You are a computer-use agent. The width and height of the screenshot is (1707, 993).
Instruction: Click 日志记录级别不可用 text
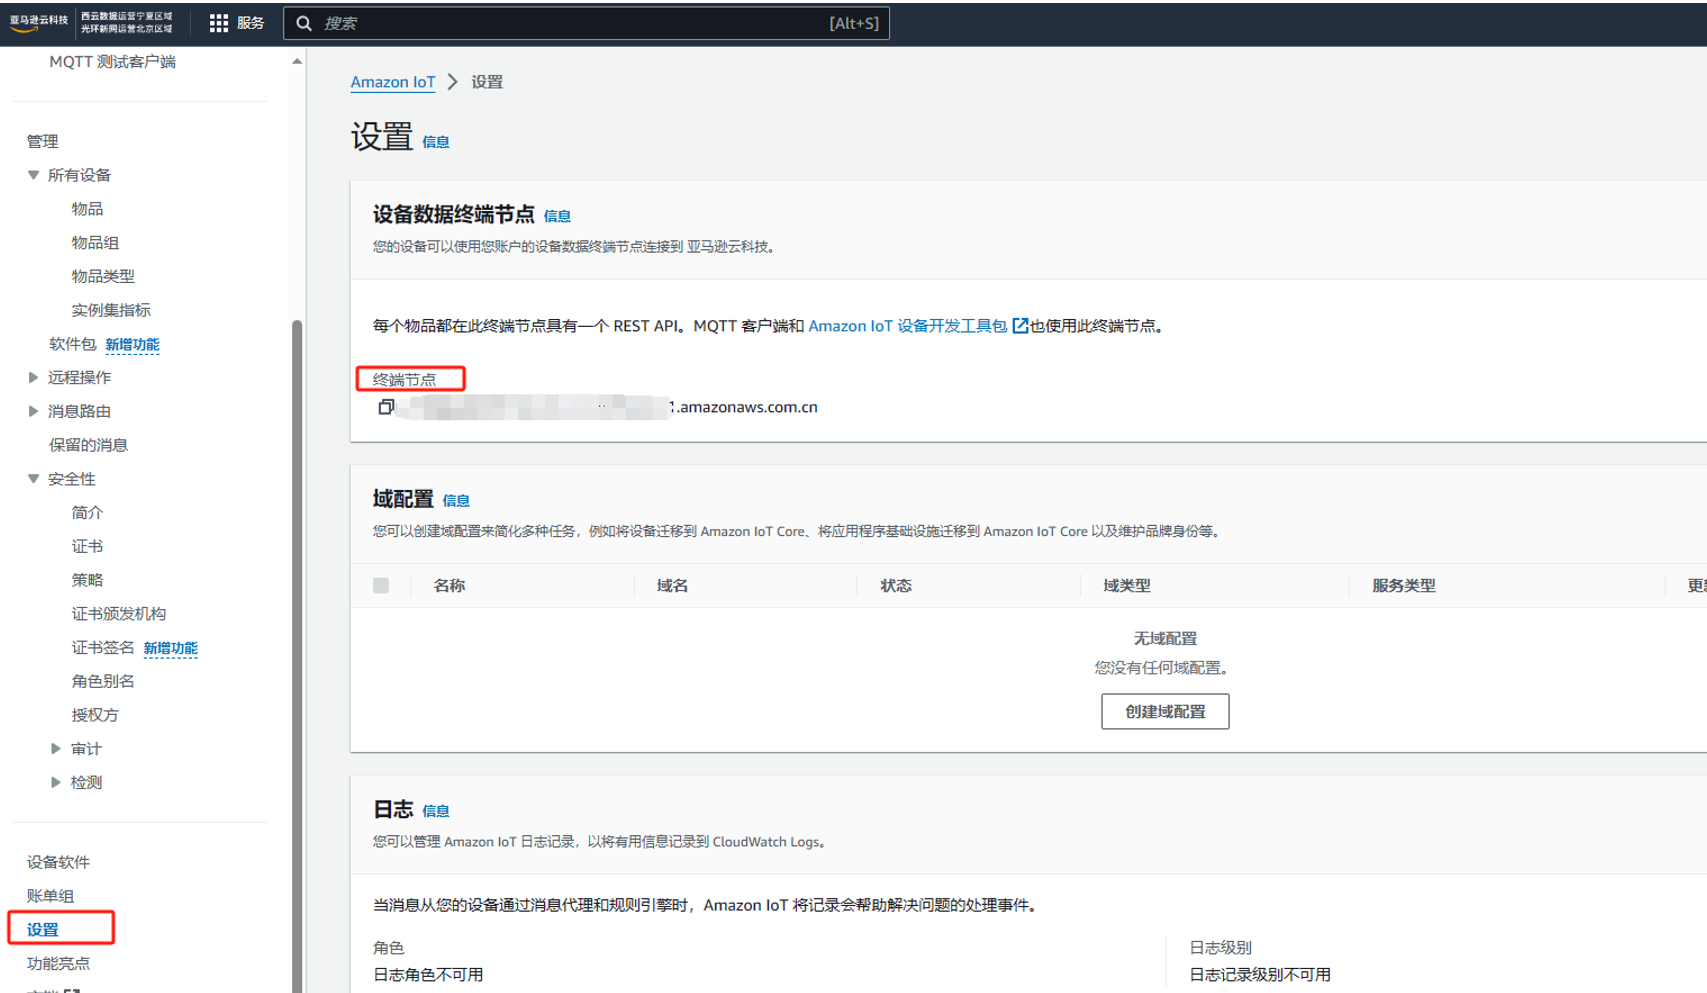coord(1260,975)
